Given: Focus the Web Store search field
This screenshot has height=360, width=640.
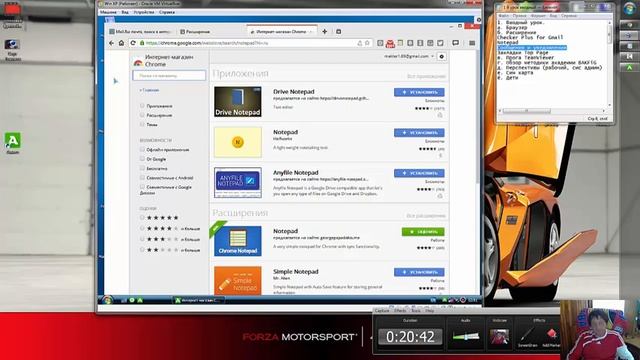Looking at the screenshot, I should click(x=169, y=76).
